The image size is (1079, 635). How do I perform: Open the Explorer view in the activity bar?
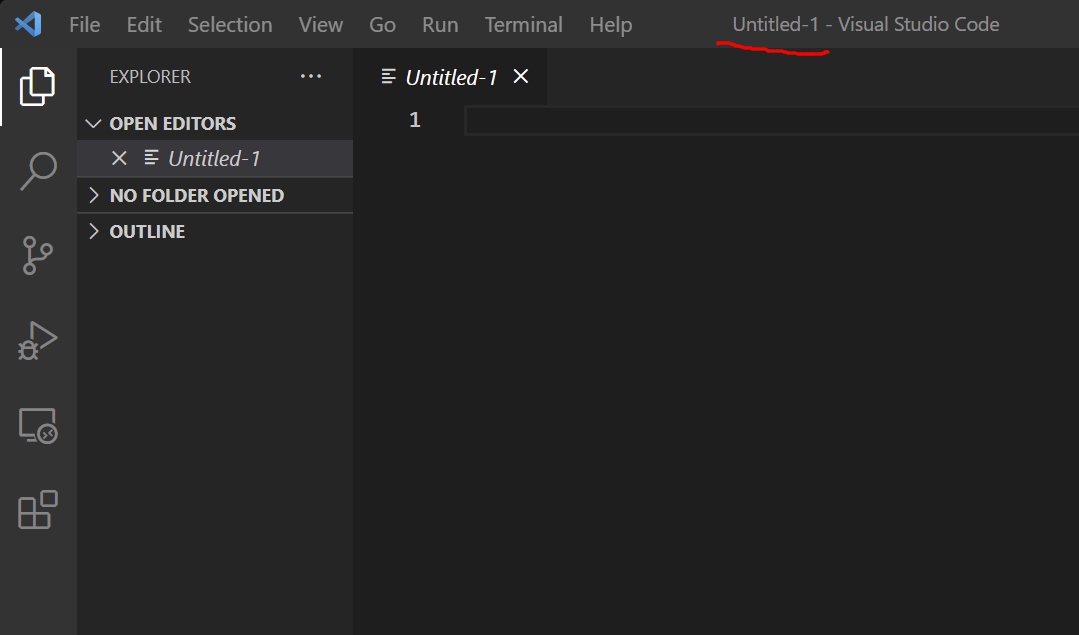pyautogui.click(x=38, y=86)
